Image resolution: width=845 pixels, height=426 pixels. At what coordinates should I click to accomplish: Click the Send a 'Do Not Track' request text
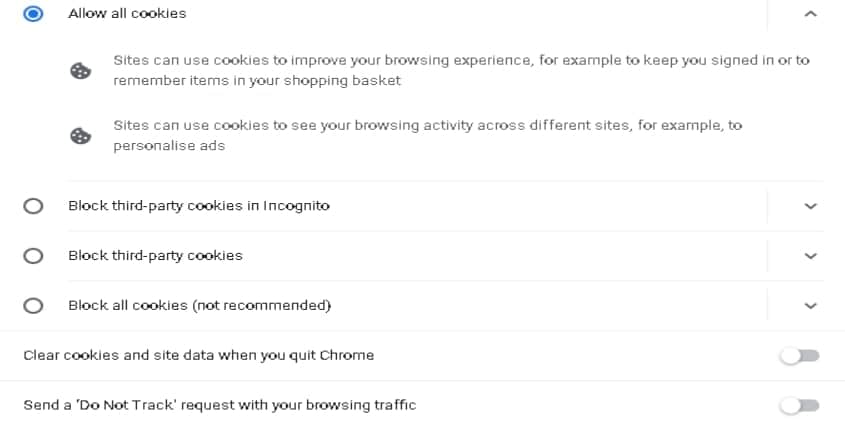click(220, 405)
